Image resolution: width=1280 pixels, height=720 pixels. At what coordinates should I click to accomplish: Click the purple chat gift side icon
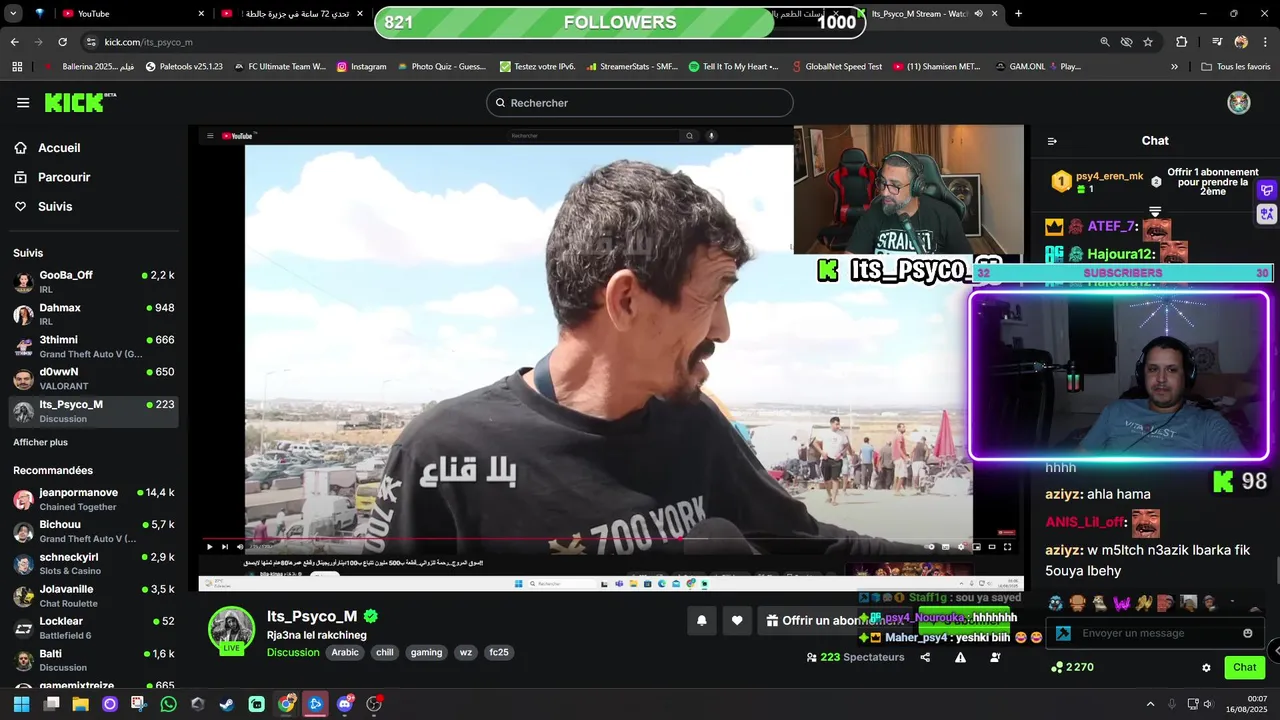pos(1267,190)
